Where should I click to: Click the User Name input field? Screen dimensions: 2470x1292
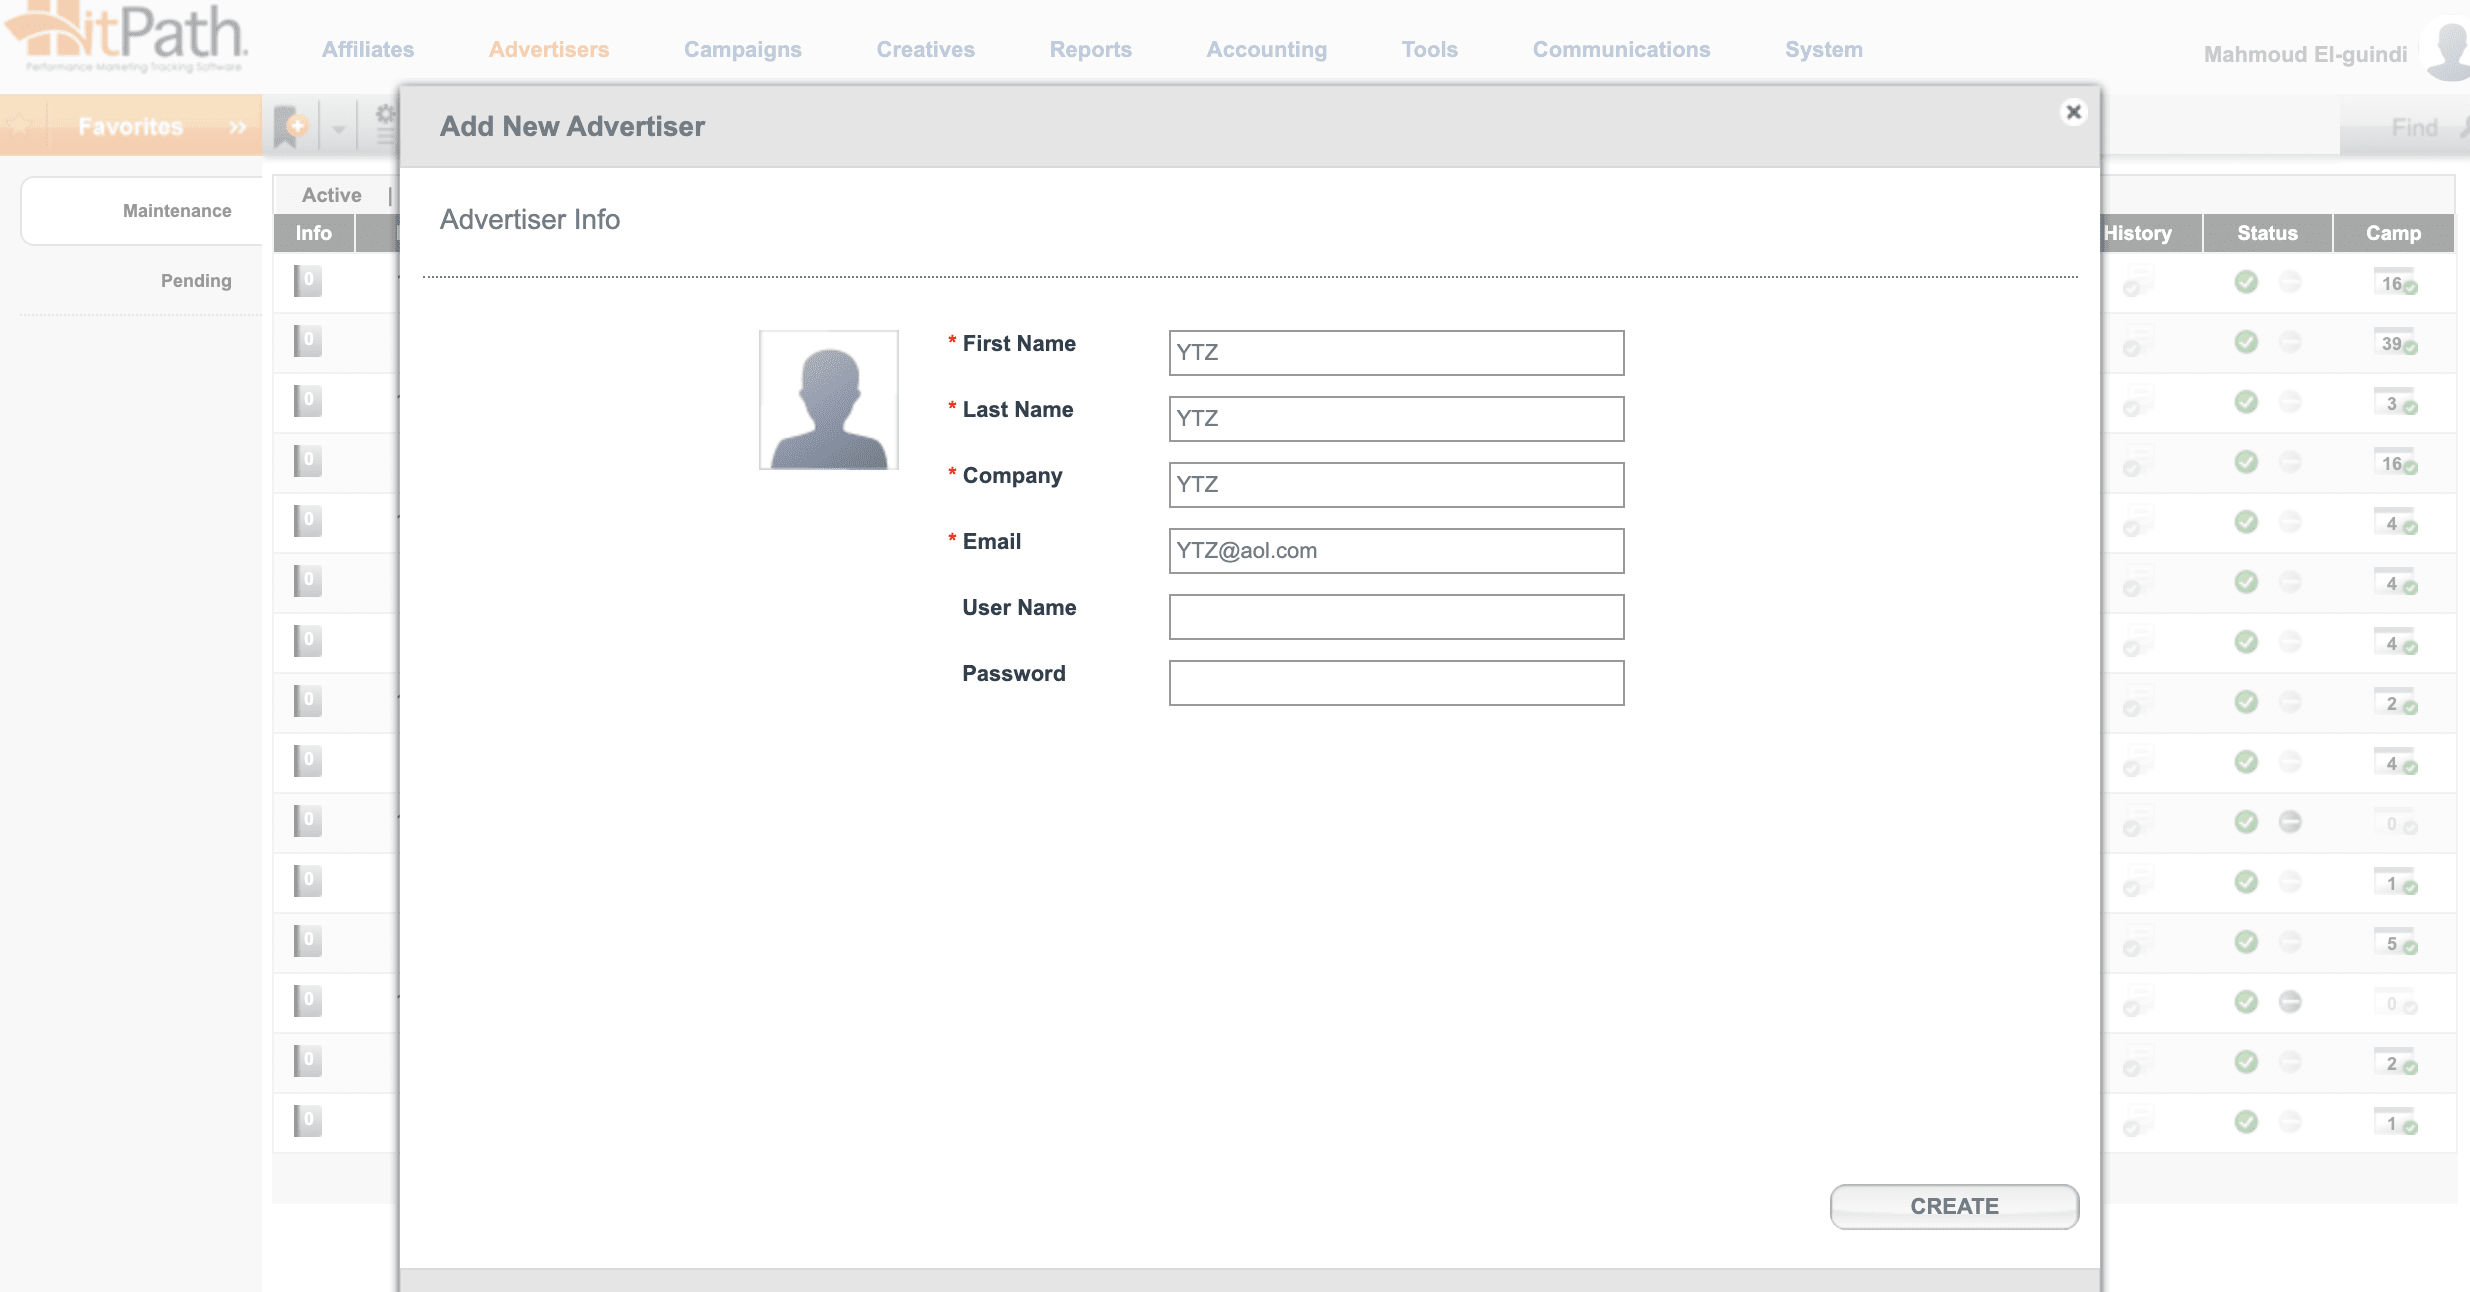[x=1395, y=617]
